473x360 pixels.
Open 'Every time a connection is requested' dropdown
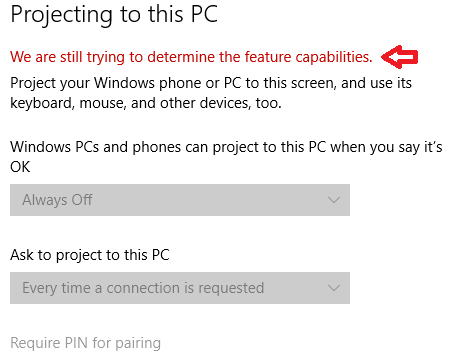(180, 288)
